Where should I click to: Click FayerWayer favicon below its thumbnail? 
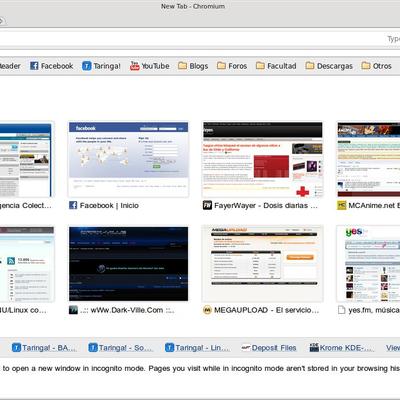[x=207, y=205]
